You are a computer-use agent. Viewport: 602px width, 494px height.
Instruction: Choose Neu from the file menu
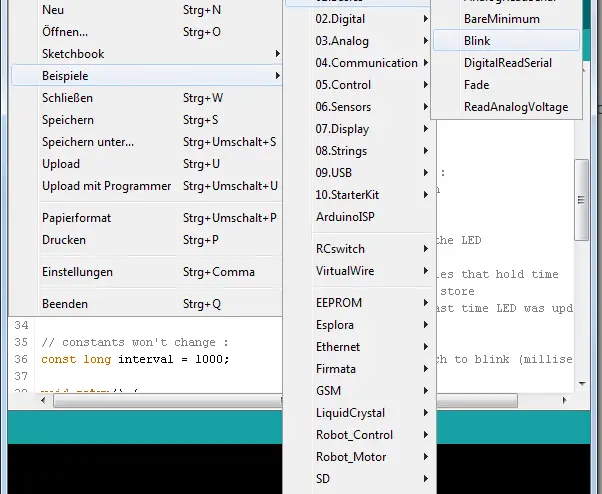[147, 10]
